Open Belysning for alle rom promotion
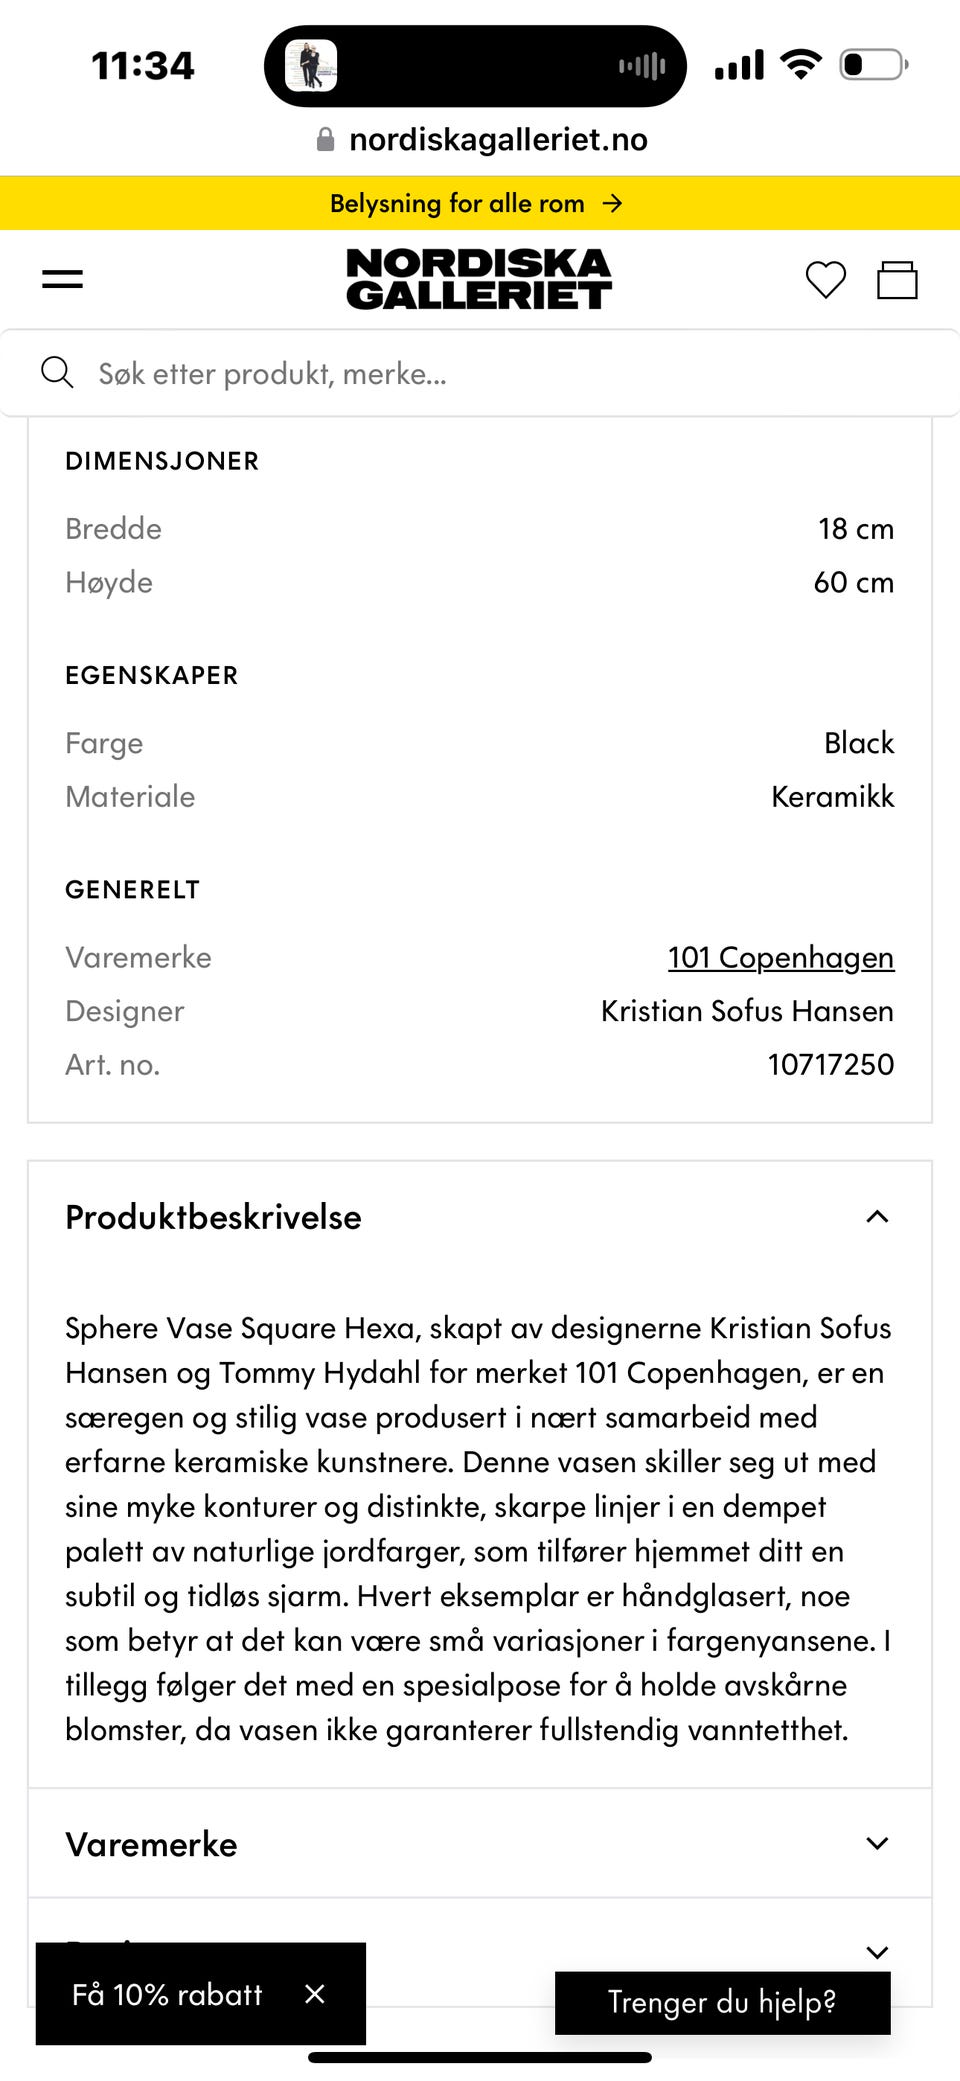 coord(457,204)
